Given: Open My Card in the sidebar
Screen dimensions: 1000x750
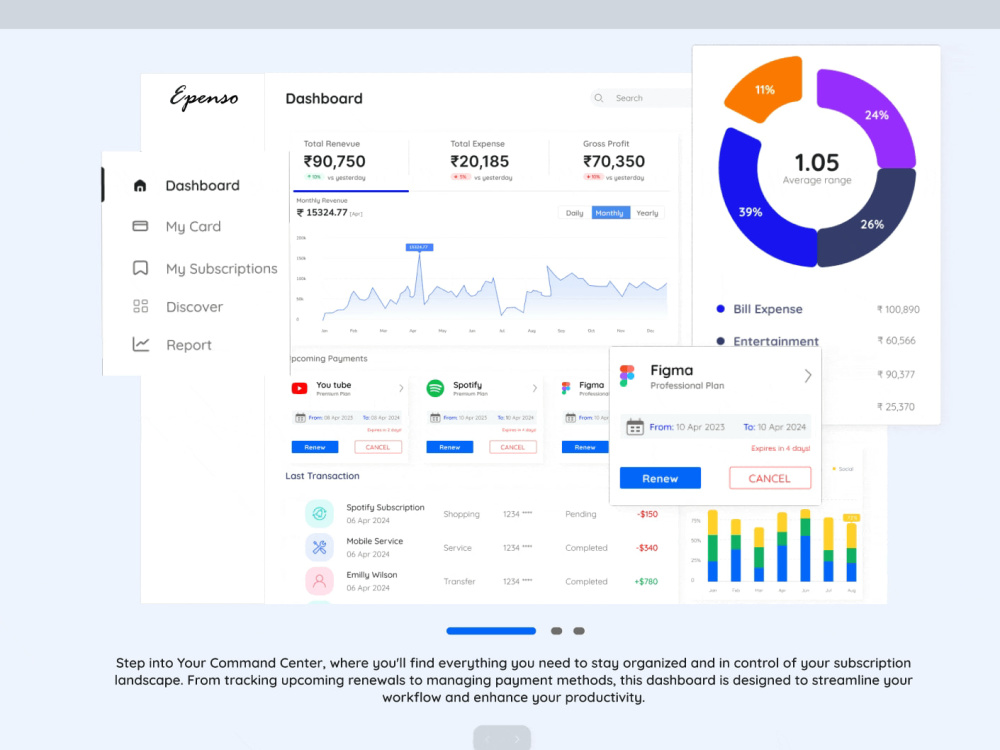Looking at the screenshot, I should [x=195, y=226].
